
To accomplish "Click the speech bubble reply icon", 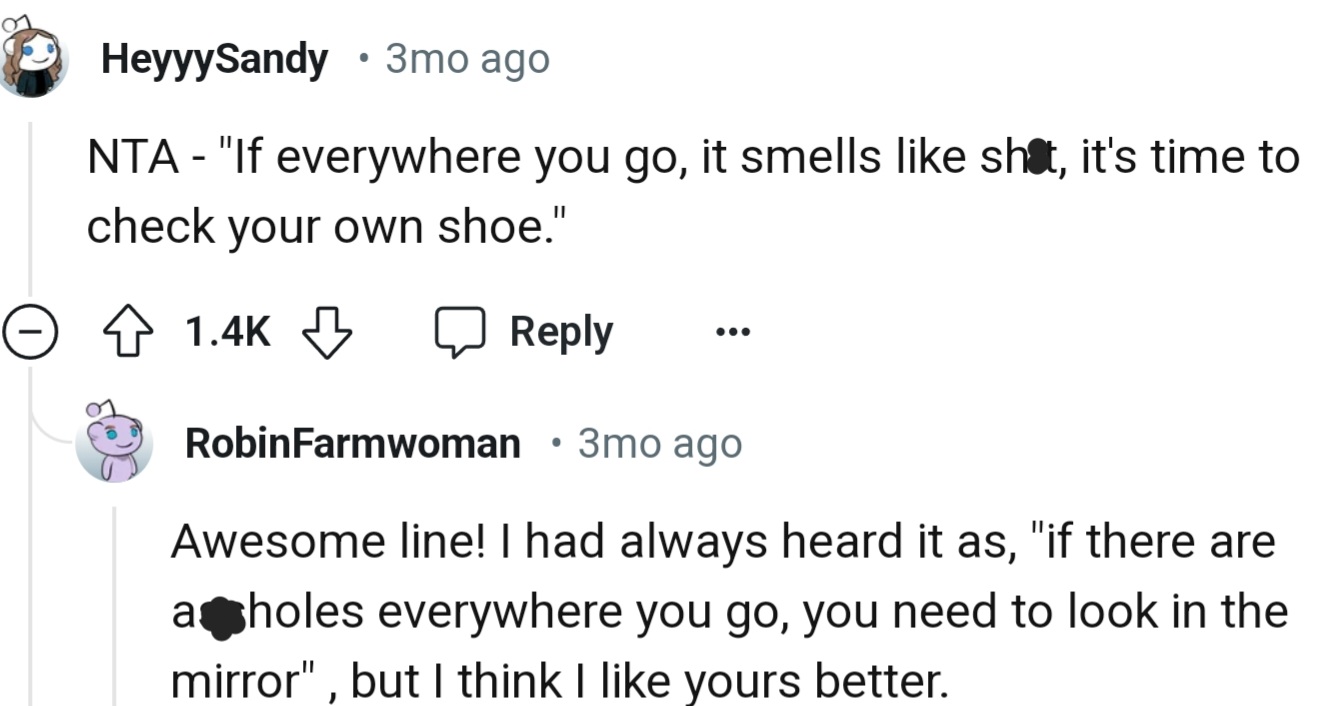I will 460,332.
